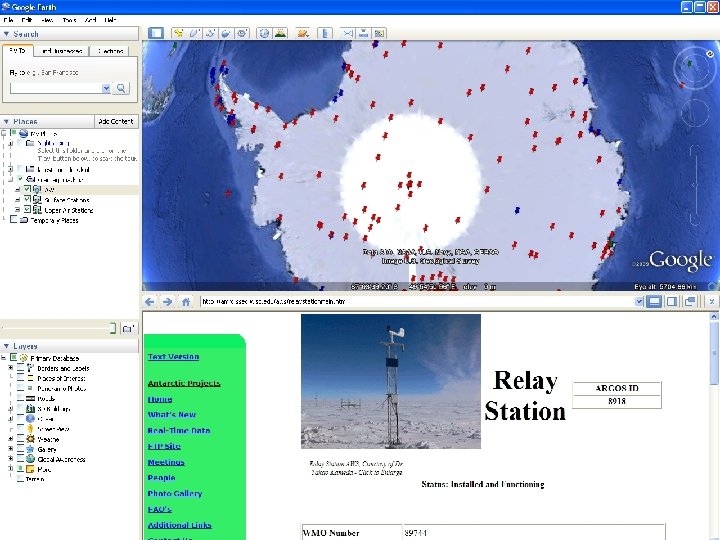The width and height of the screenshot is (720, 540).
Task: Click the Weather layer sun icon
Action: pyautogui.click(x=30, y=439)
